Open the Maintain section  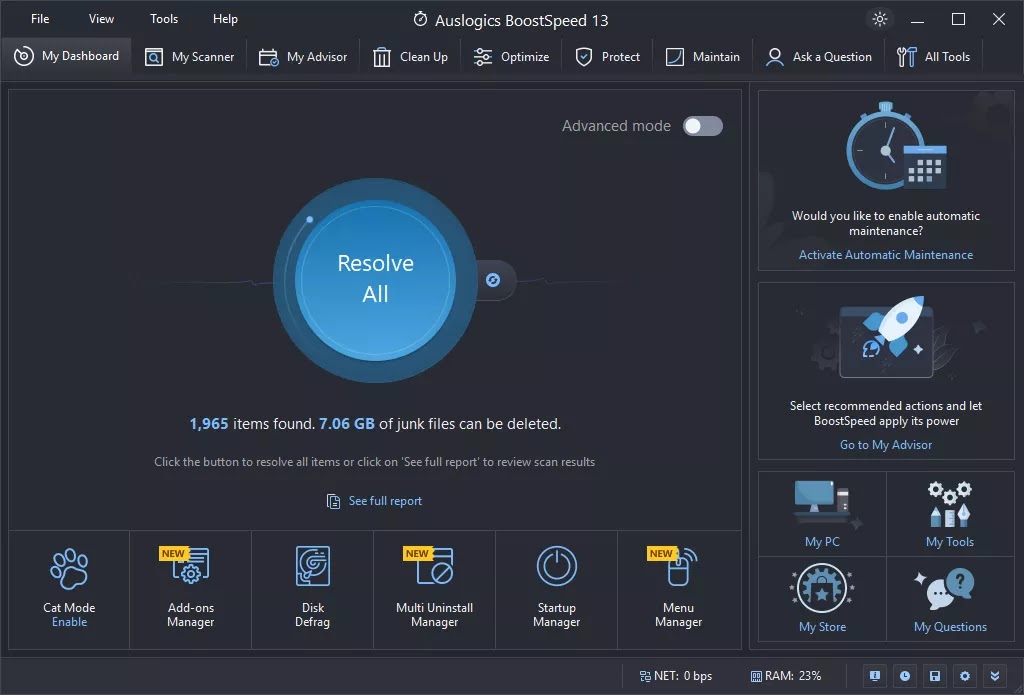[x=702, y=56]
